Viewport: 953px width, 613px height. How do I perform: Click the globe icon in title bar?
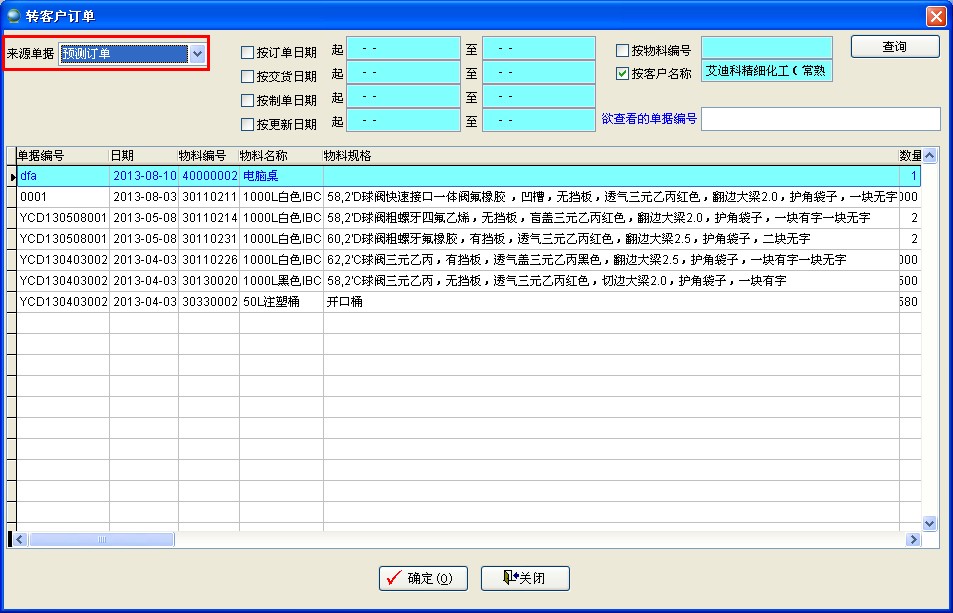[13, 15]
